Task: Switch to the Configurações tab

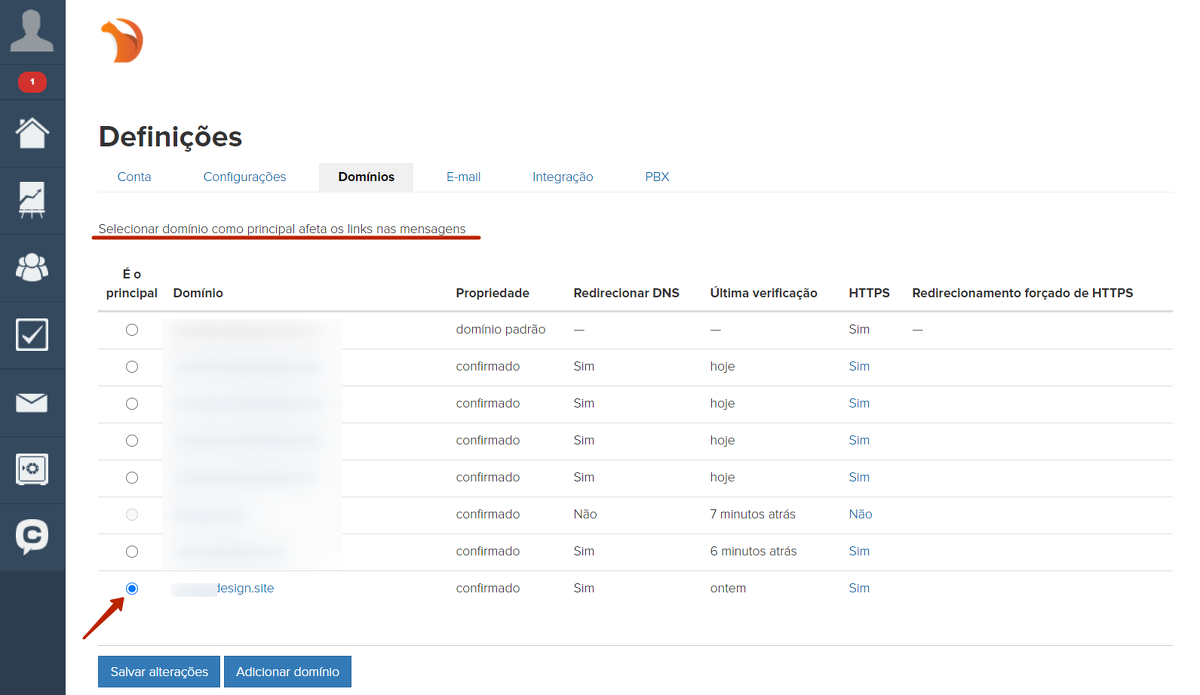Action: click(x=244, y=177)
